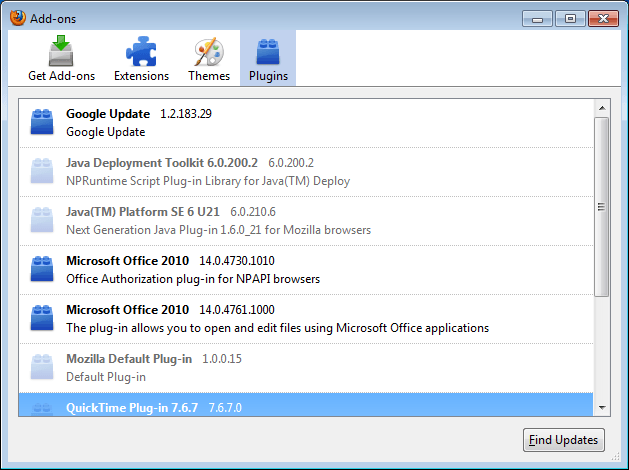Click the 'Default Plug-in' description text
Viewport: 629px width, 470px height.
pos(106,377)
